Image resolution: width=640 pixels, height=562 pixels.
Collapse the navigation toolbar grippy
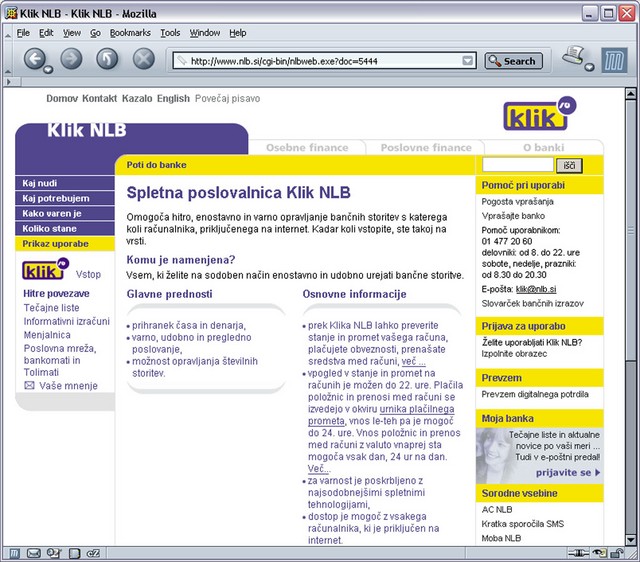pyautogui.click(x=8, y=60)
